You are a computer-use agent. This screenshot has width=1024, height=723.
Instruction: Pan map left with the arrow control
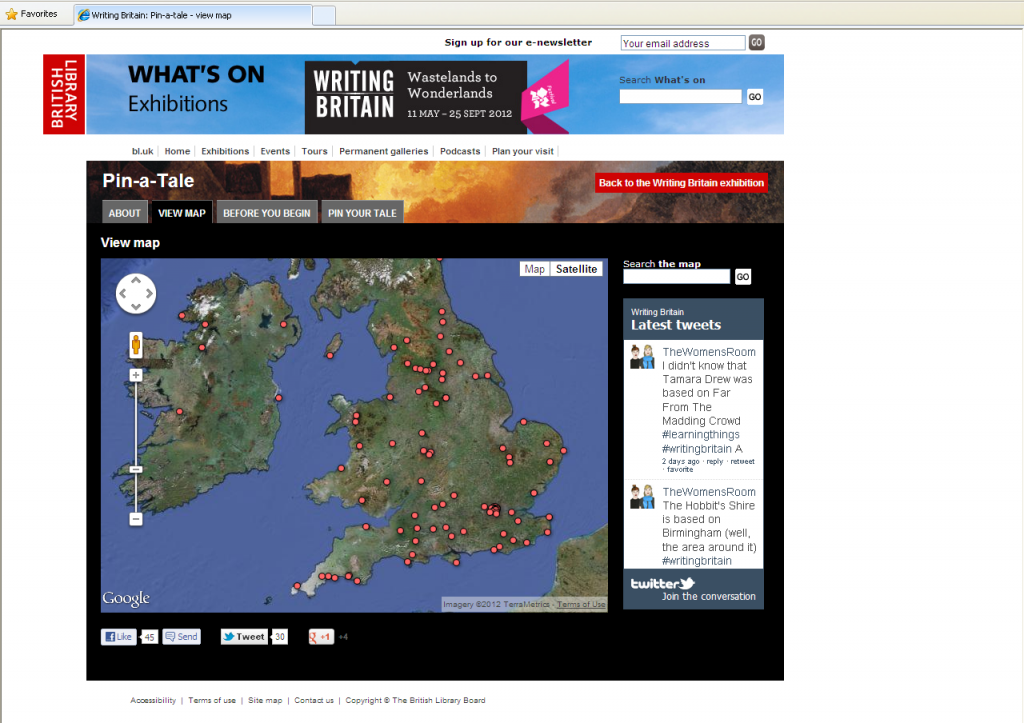point(123,293)
